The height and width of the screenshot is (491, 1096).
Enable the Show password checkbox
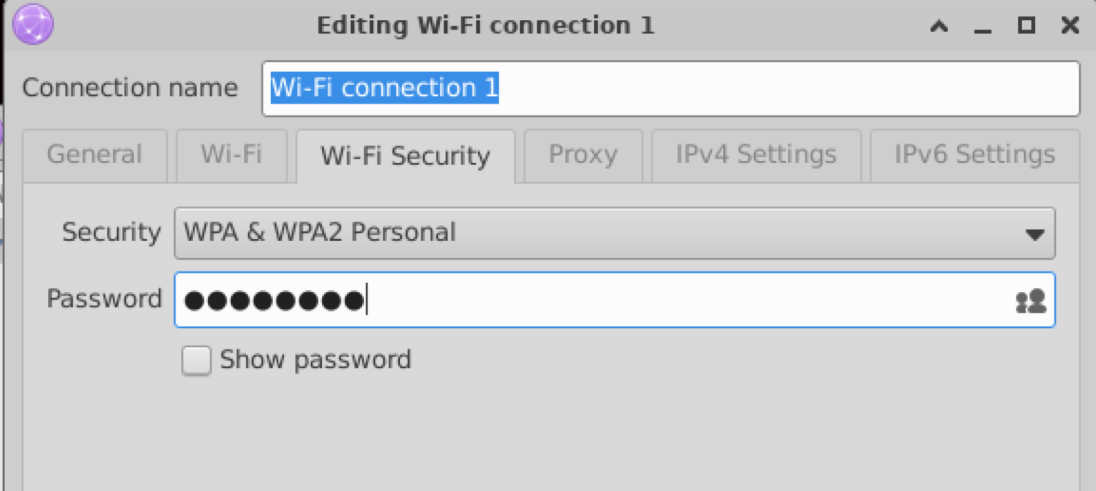(197, 361)
